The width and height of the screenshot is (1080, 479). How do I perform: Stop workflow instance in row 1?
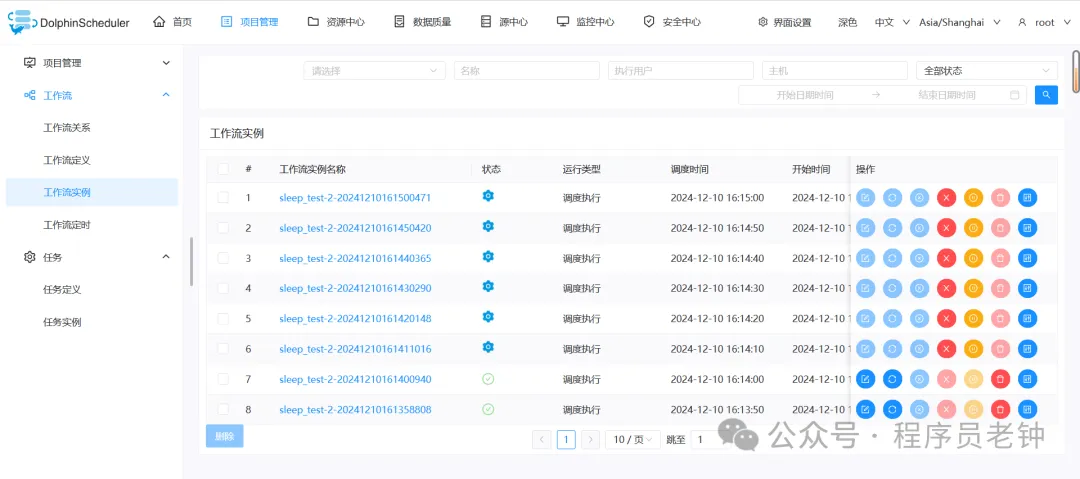(x=946, y=198)
